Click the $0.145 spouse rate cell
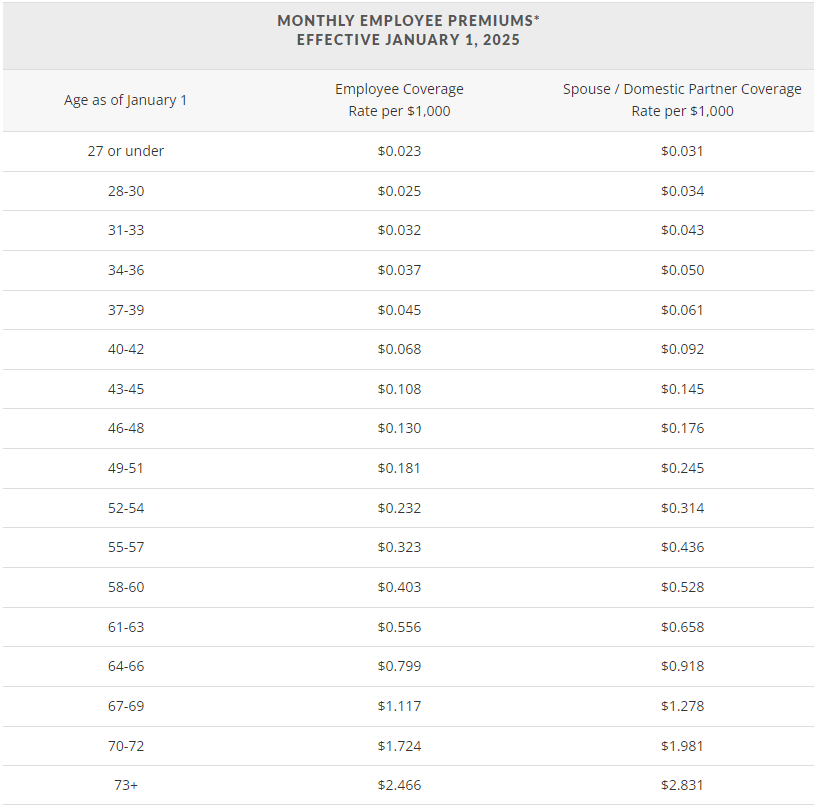This screenshot has width=817, height=805. click(682, 389)
